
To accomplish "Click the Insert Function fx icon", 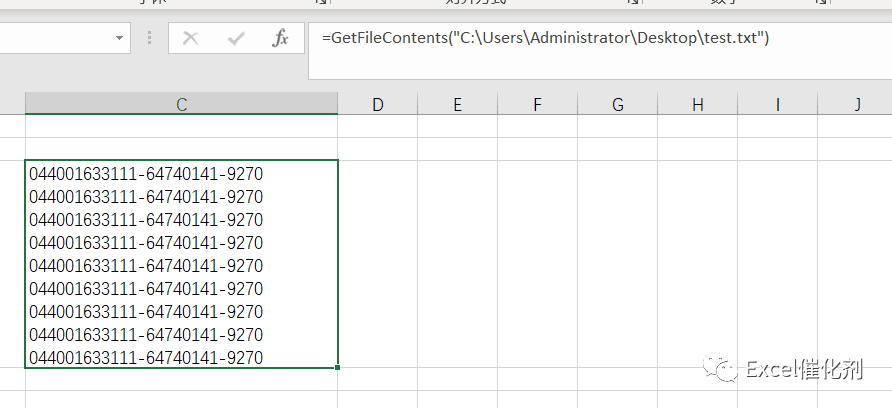I will (x=280, y=39).
